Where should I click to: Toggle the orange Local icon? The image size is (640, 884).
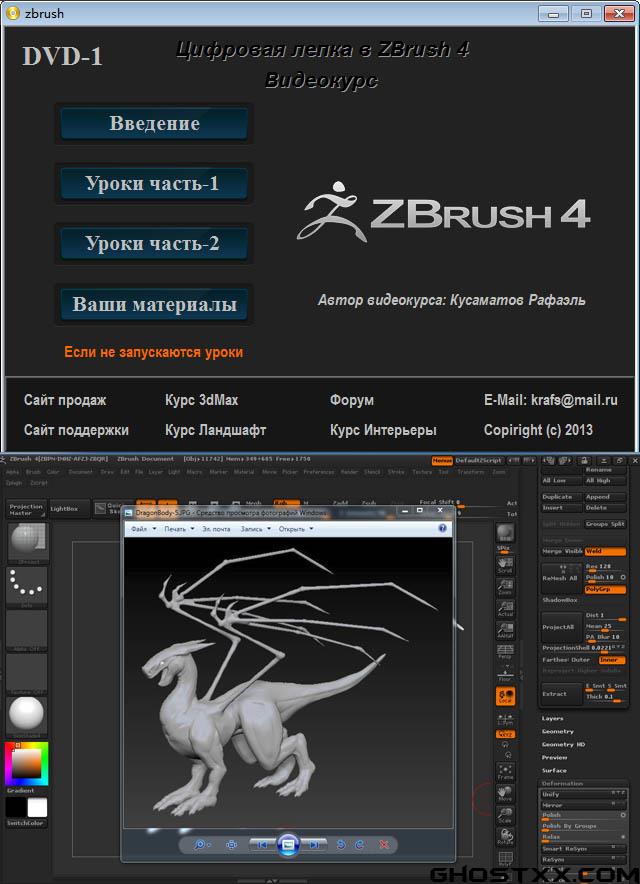[505, 696]
